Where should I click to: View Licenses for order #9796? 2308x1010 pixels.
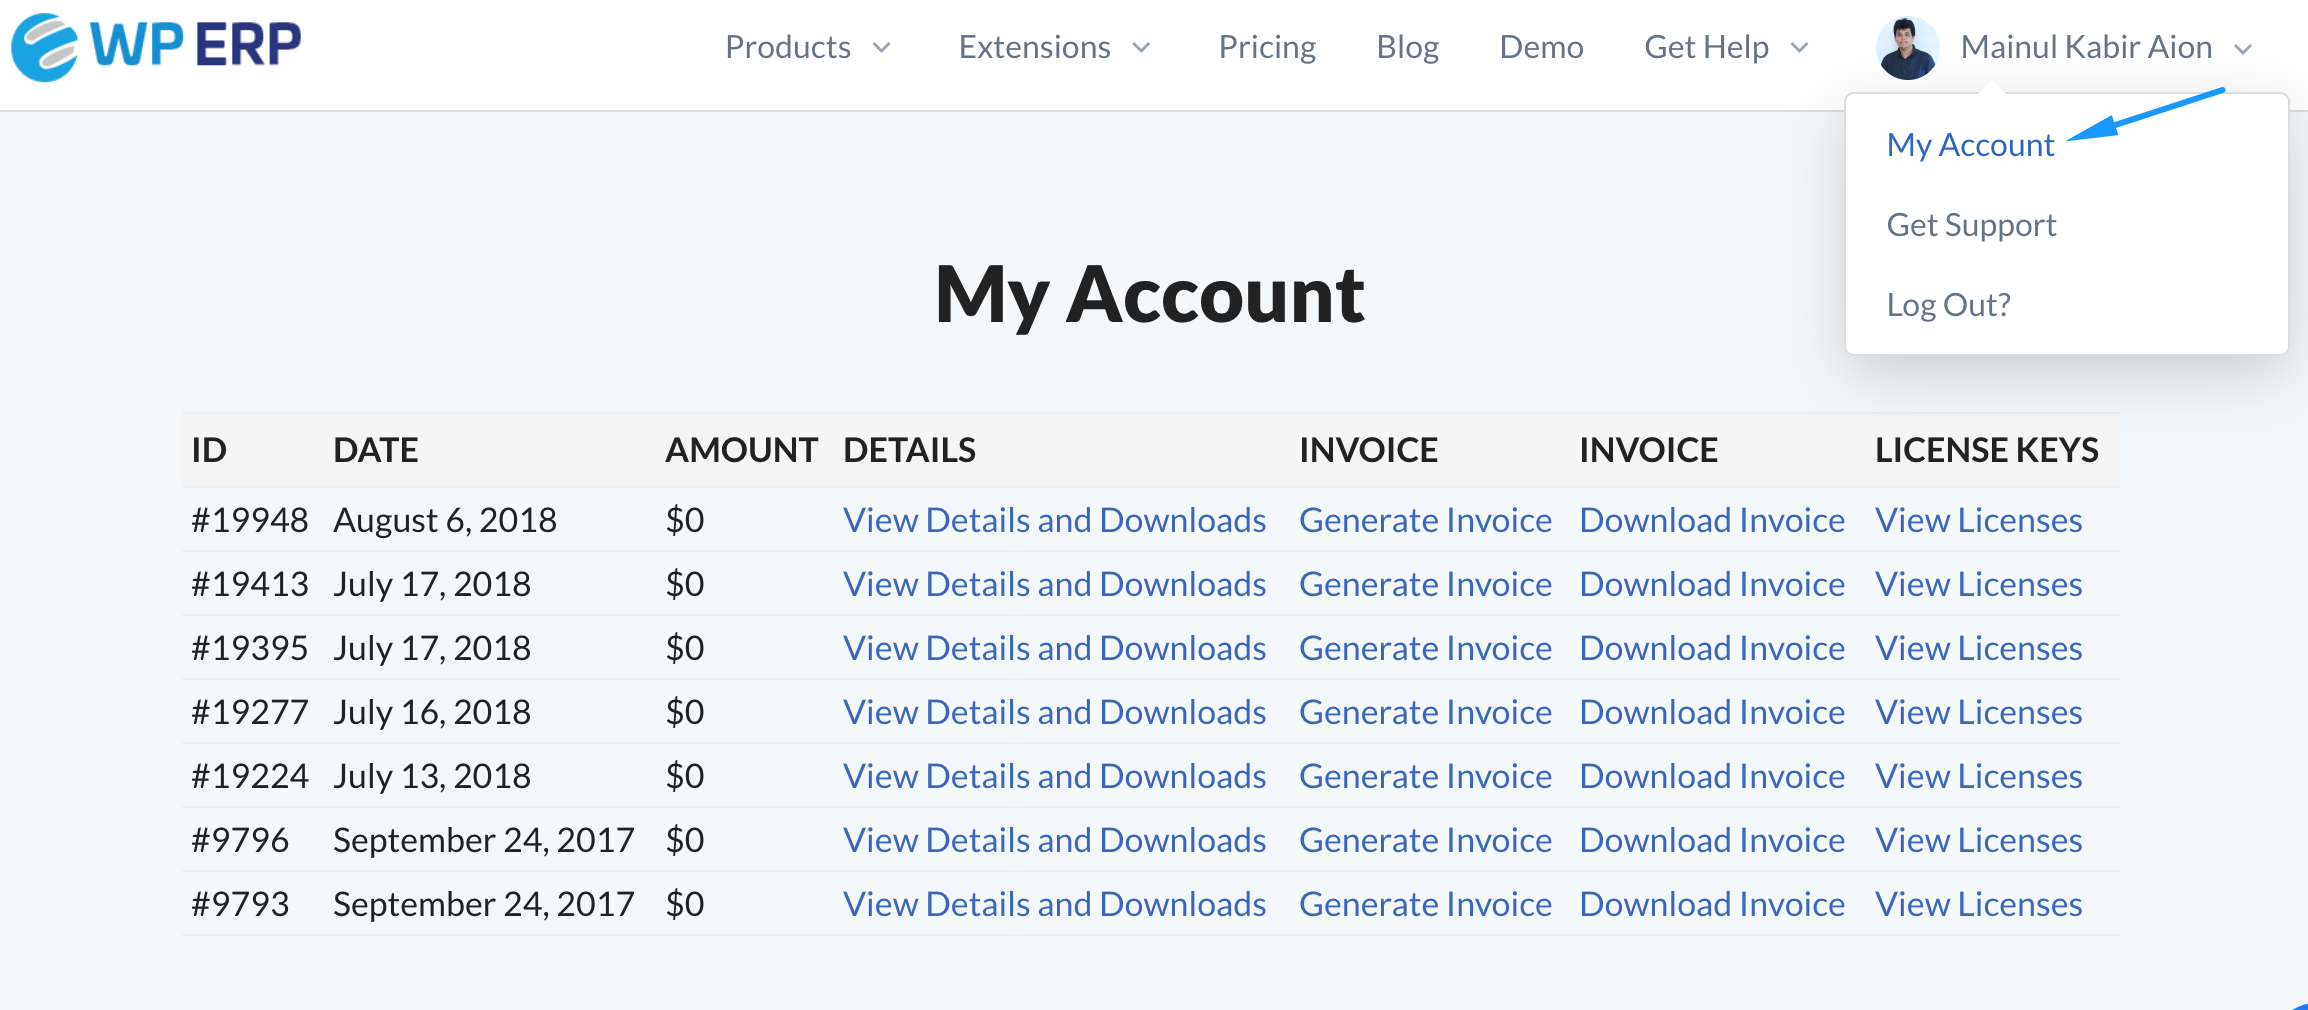(1978, 840)
